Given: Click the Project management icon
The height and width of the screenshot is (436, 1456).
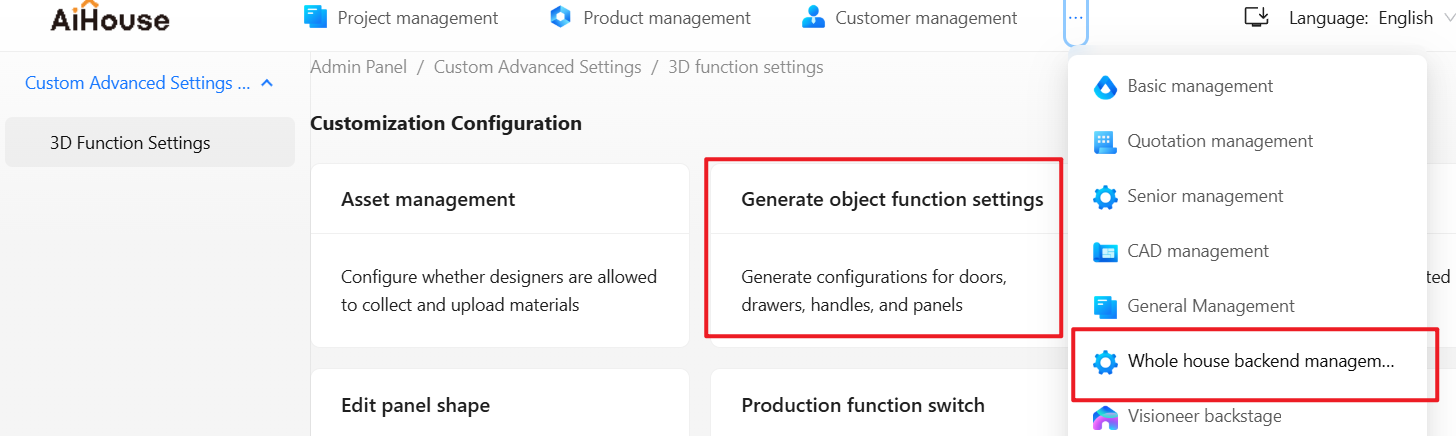Looking at the screenshot, I should 316,17.
